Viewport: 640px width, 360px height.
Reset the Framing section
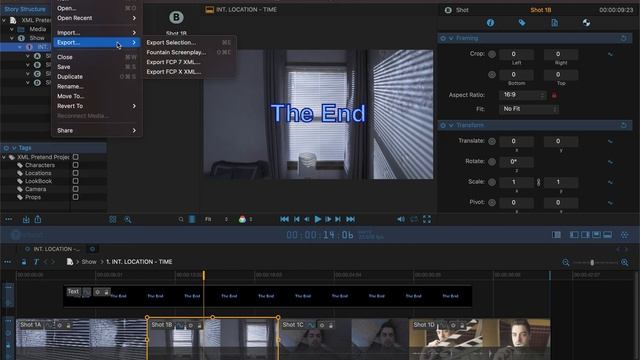(x=624, y=38)
